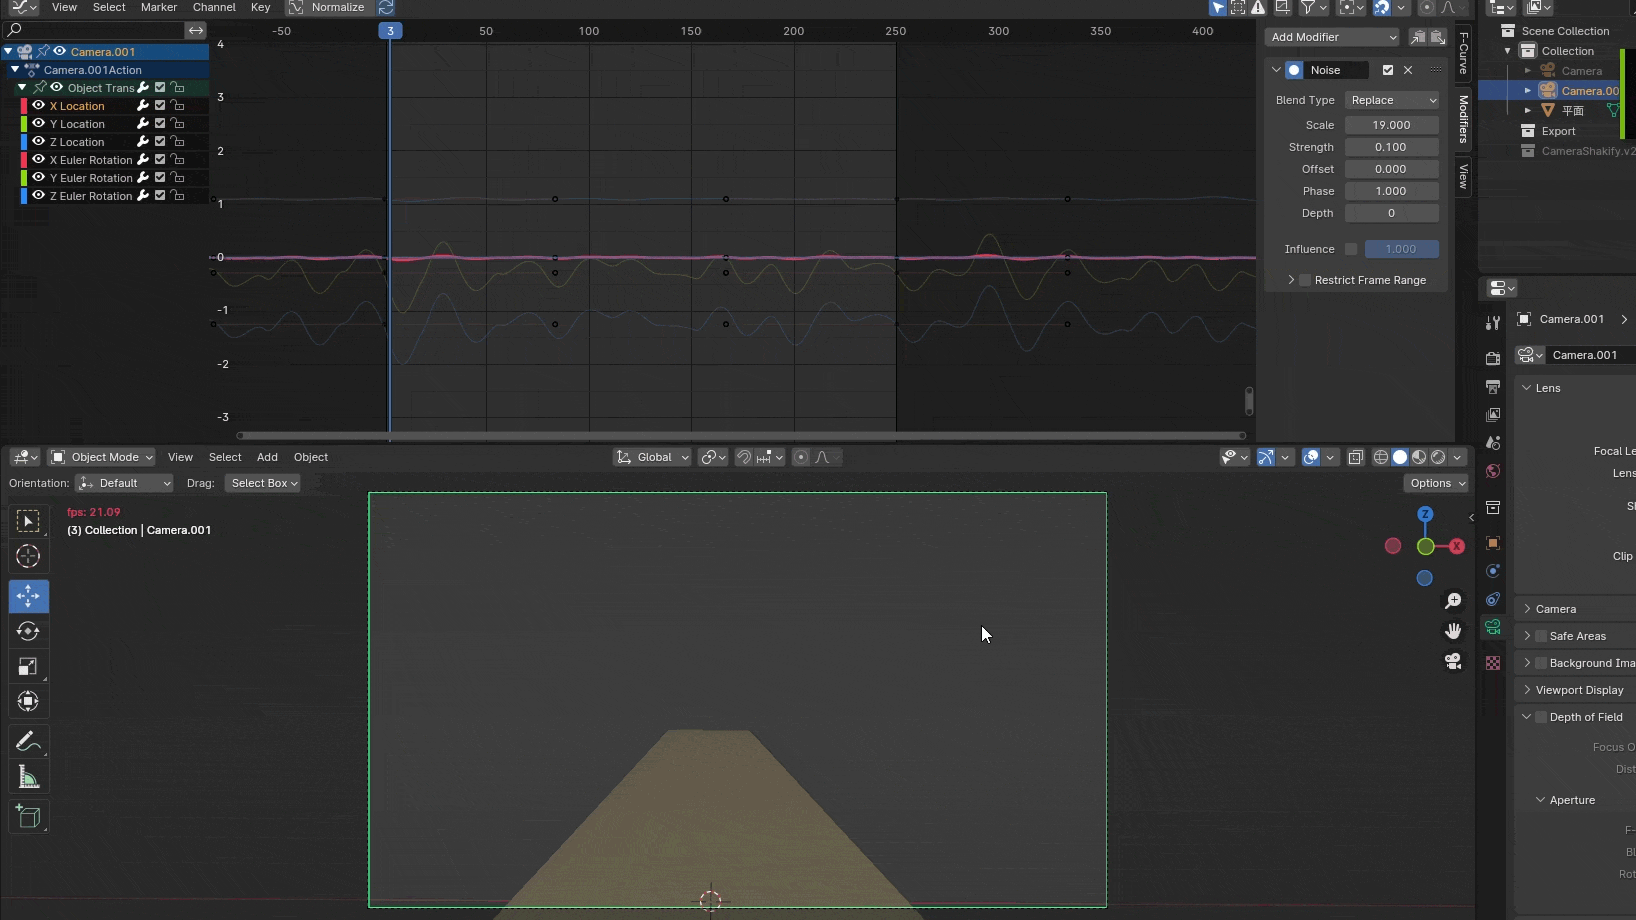Open the Add Modifier dropdown
The image size is (1636, 920).
[x=1333, y=37]
